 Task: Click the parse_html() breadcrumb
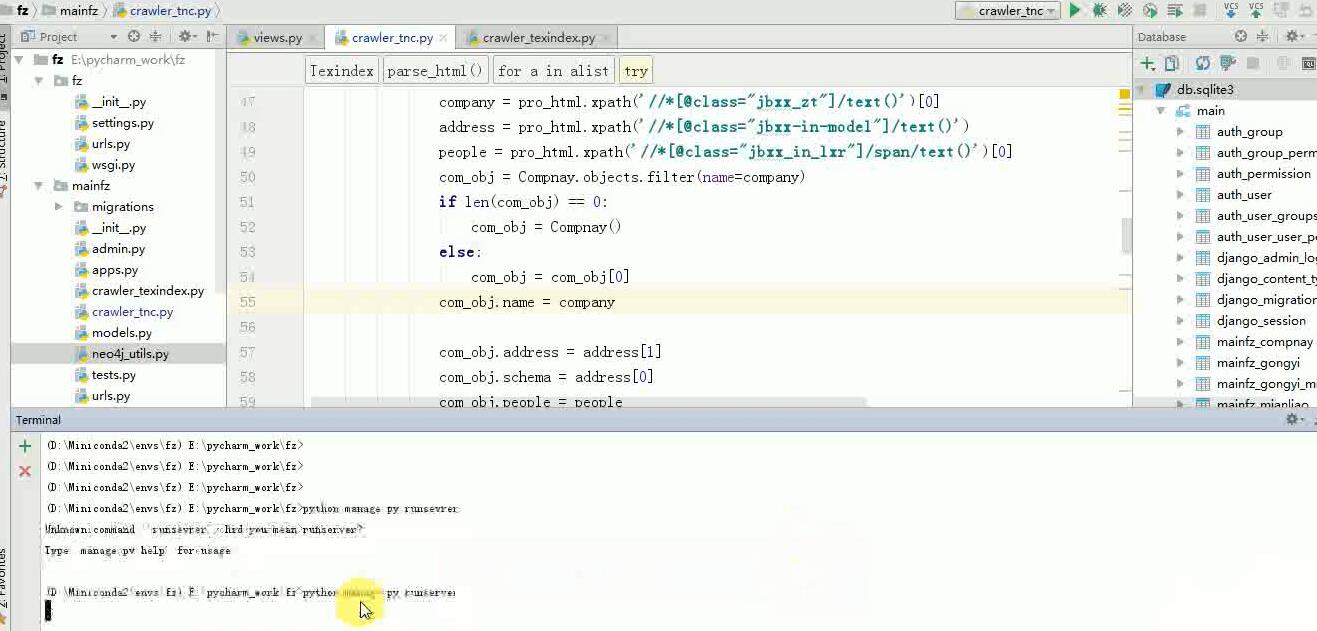(434, 71)
